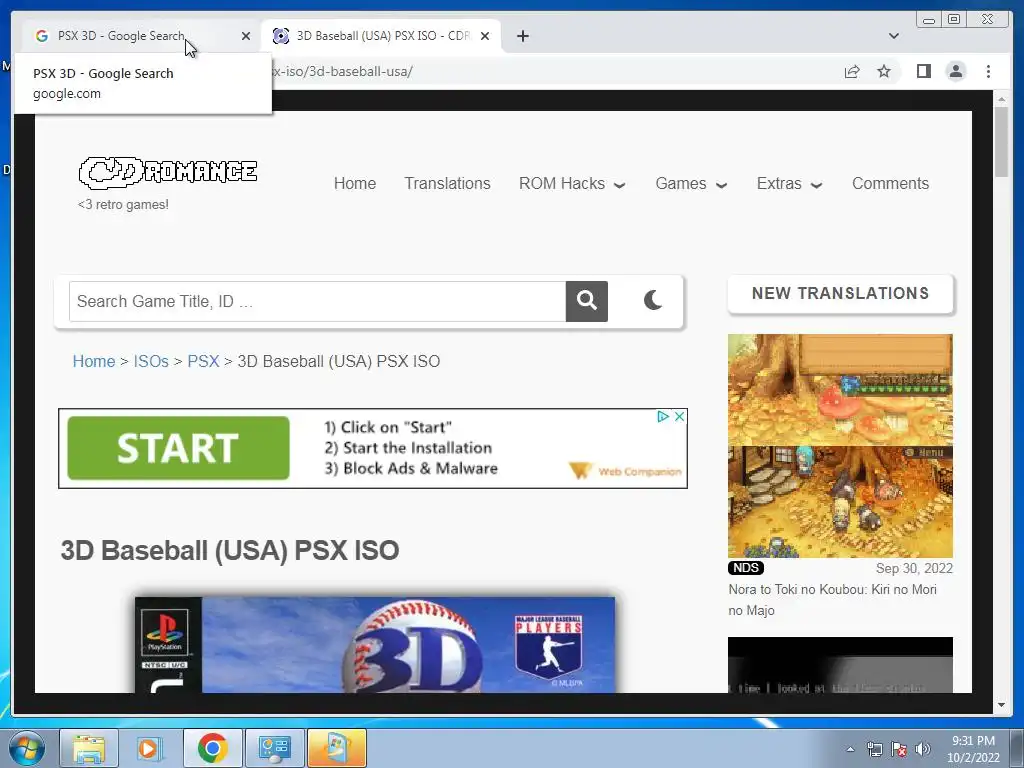The image size is (1024, 768).
Task: Click the 3D Baseball (USA) PSX ISO heading
Action: click(230, 551)
